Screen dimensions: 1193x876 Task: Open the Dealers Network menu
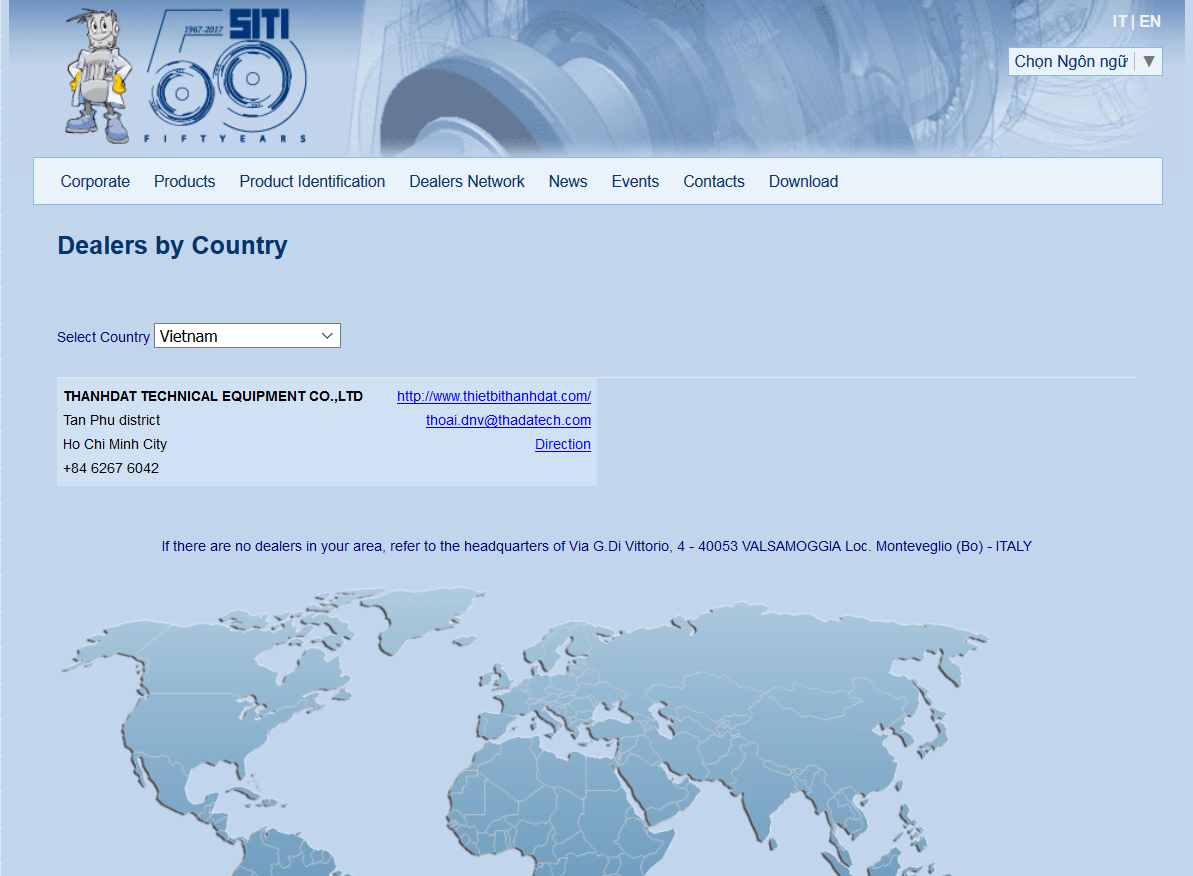point(466,181)
